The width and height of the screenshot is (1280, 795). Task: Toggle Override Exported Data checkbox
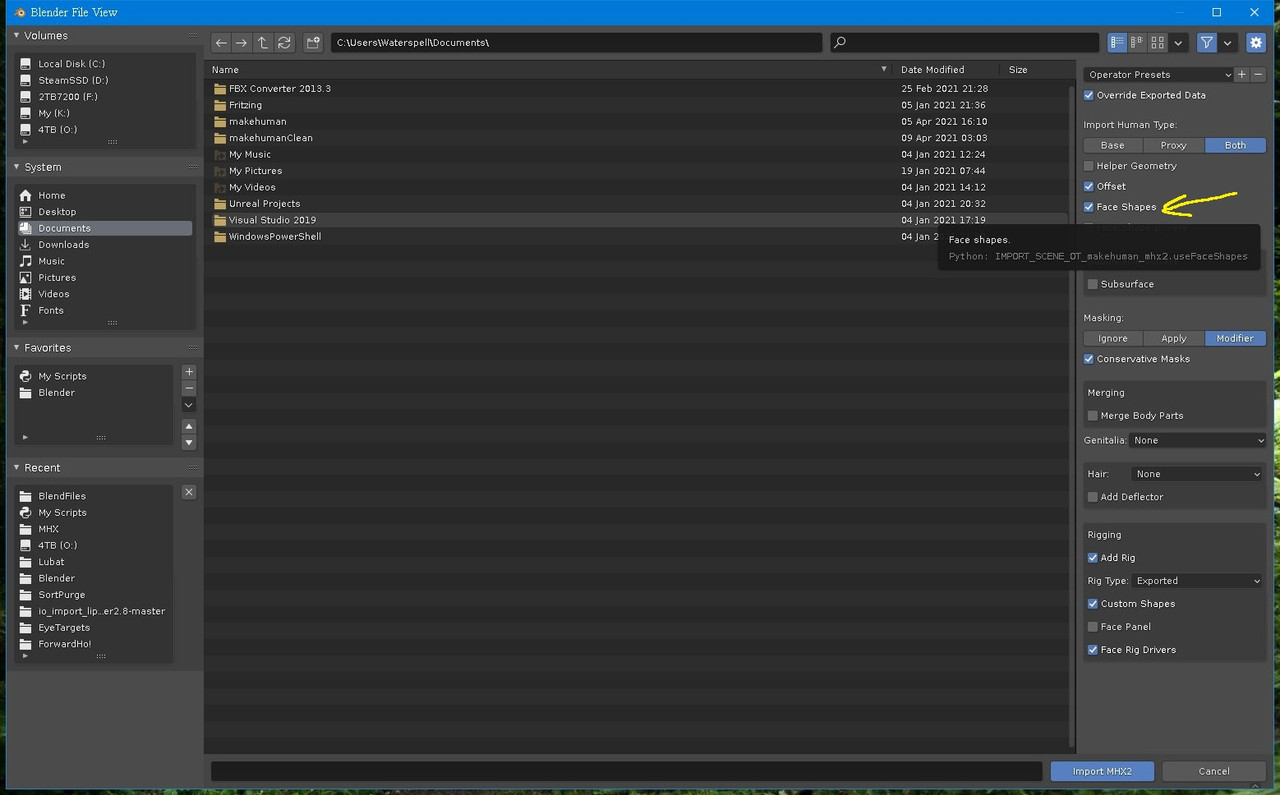(x=1089, y=96)
